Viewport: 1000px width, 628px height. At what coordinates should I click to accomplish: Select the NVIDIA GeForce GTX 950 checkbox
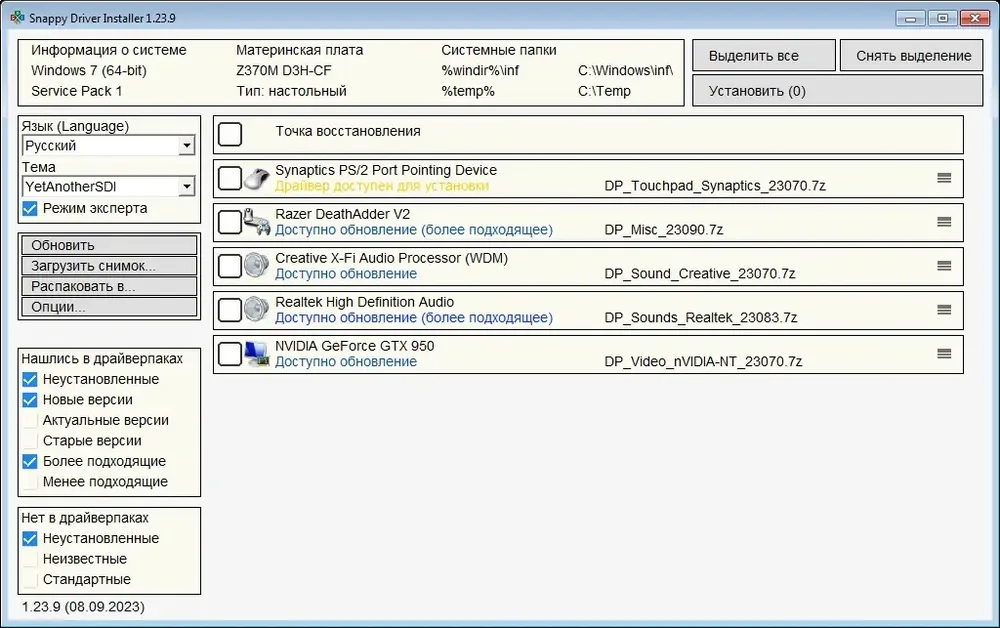click(x=230, y=354)
